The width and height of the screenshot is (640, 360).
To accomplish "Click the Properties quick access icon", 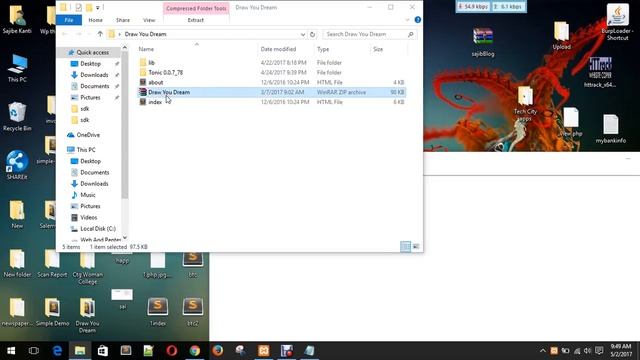I will point(78,7).
